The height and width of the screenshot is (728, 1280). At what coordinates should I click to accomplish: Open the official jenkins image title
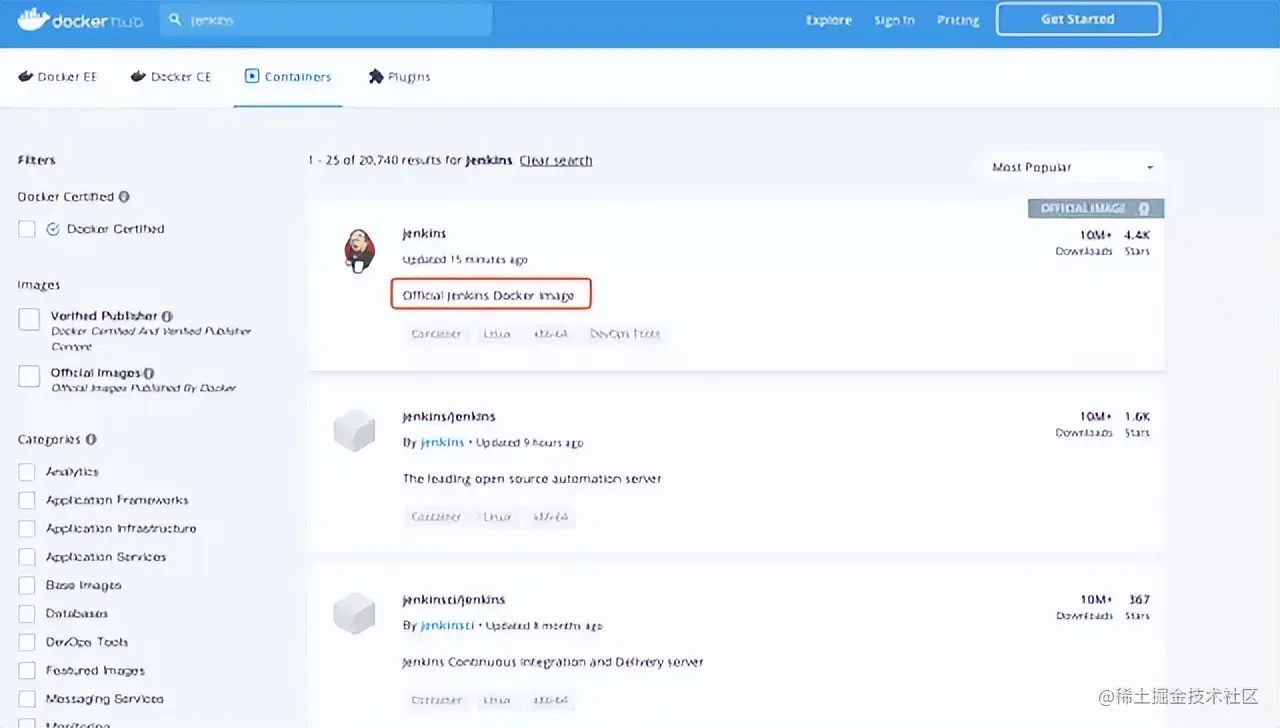click(422, 233)
